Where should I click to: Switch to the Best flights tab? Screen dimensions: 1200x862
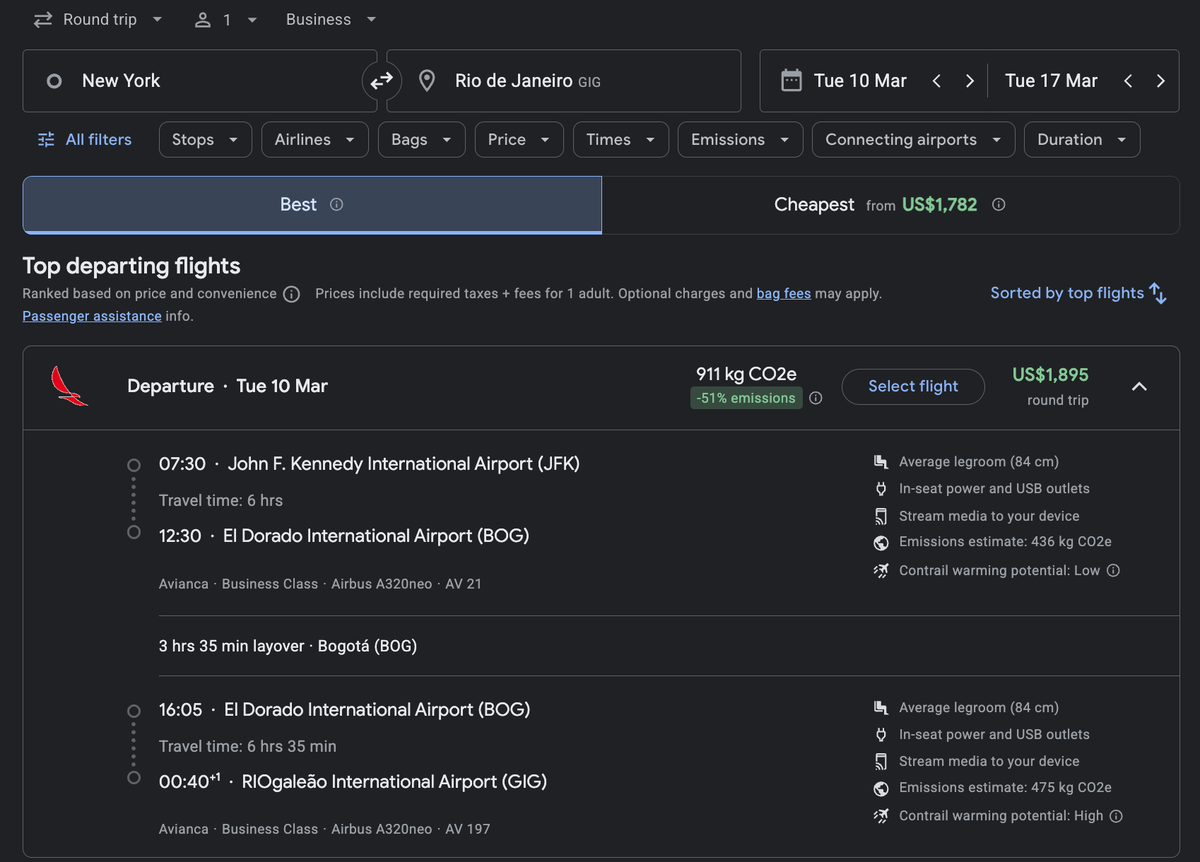[x=311, y=204]
